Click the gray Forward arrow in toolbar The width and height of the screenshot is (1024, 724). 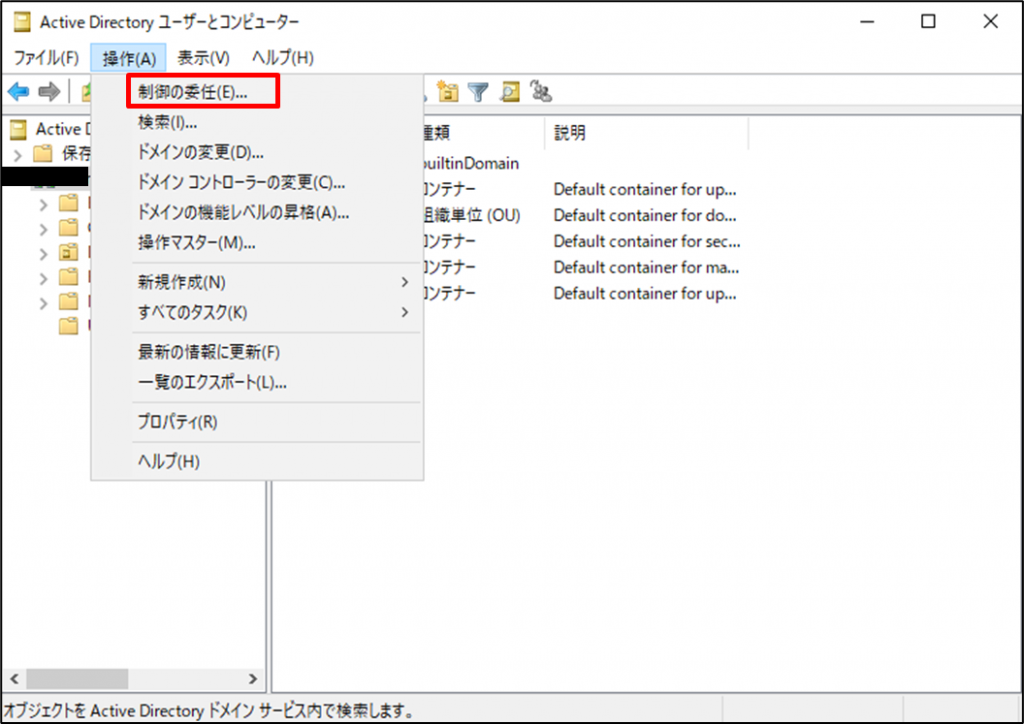click(x=49, y=91)
